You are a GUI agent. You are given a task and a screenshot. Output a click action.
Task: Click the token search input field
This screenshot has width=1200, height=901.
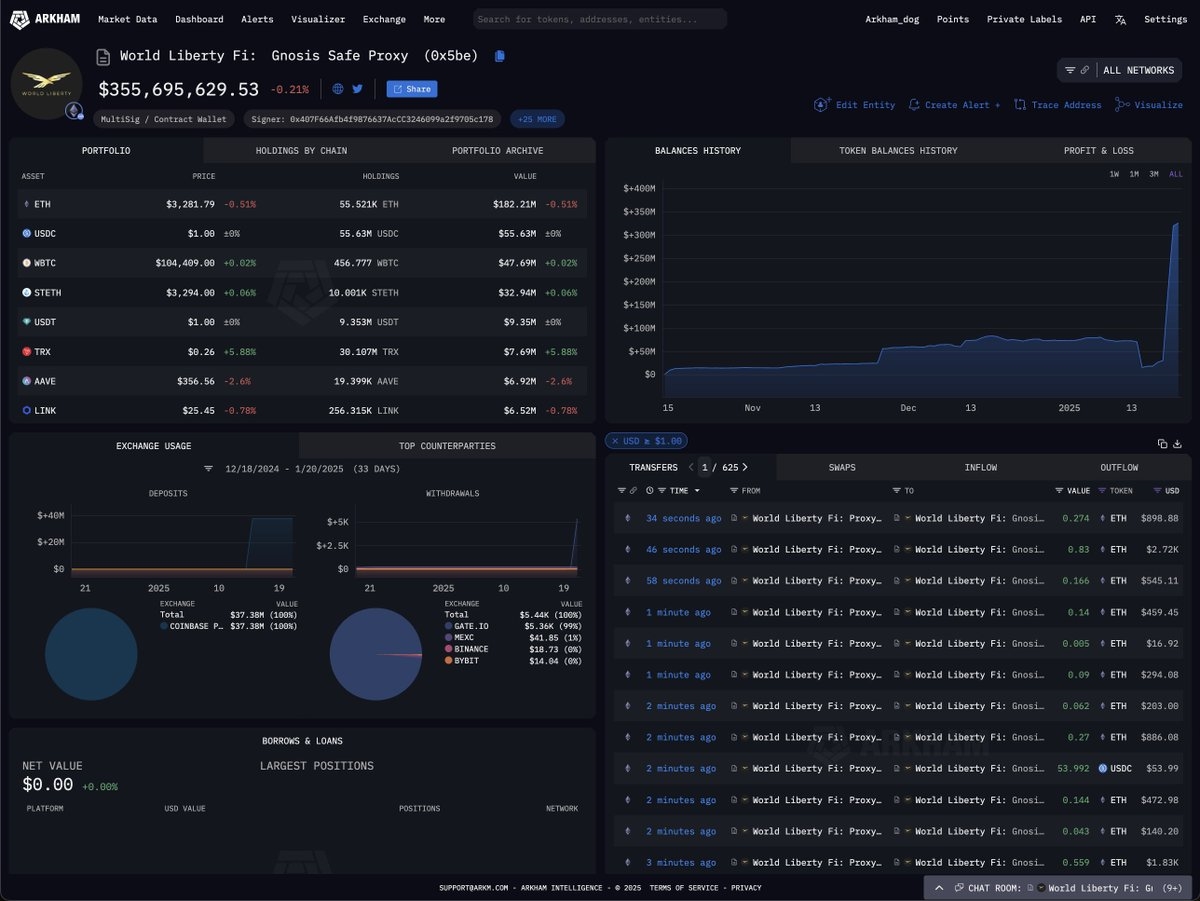(599, 19)
